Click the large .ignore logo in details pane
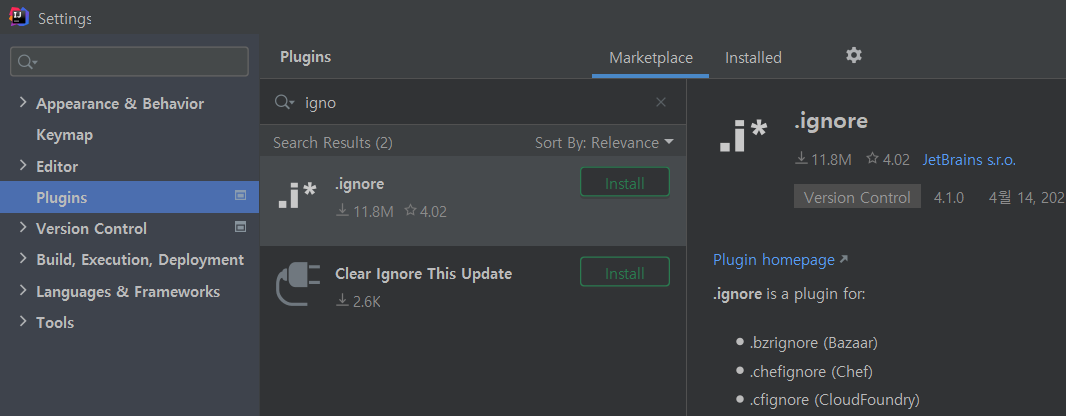 pos(742,135)
